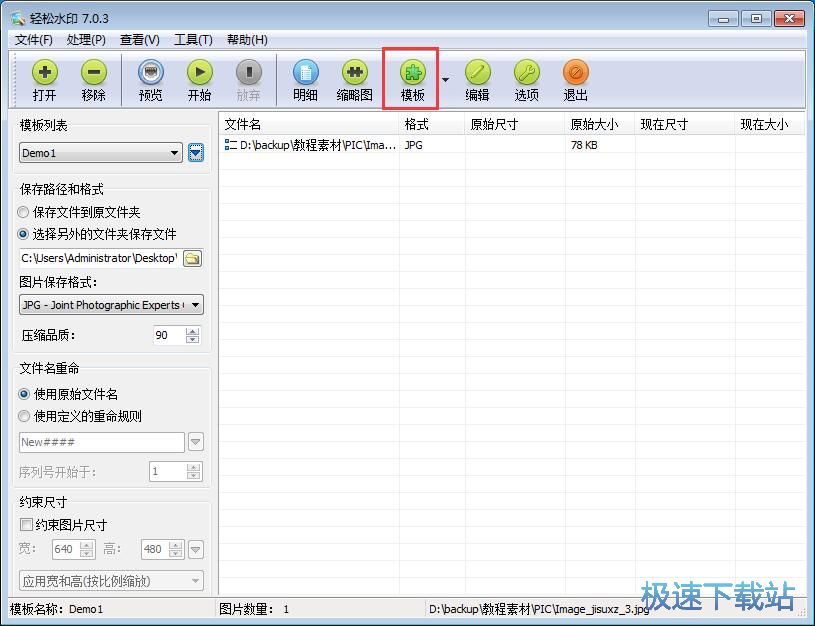Open the JPG image save format dropdown

(x=111, y=305)
